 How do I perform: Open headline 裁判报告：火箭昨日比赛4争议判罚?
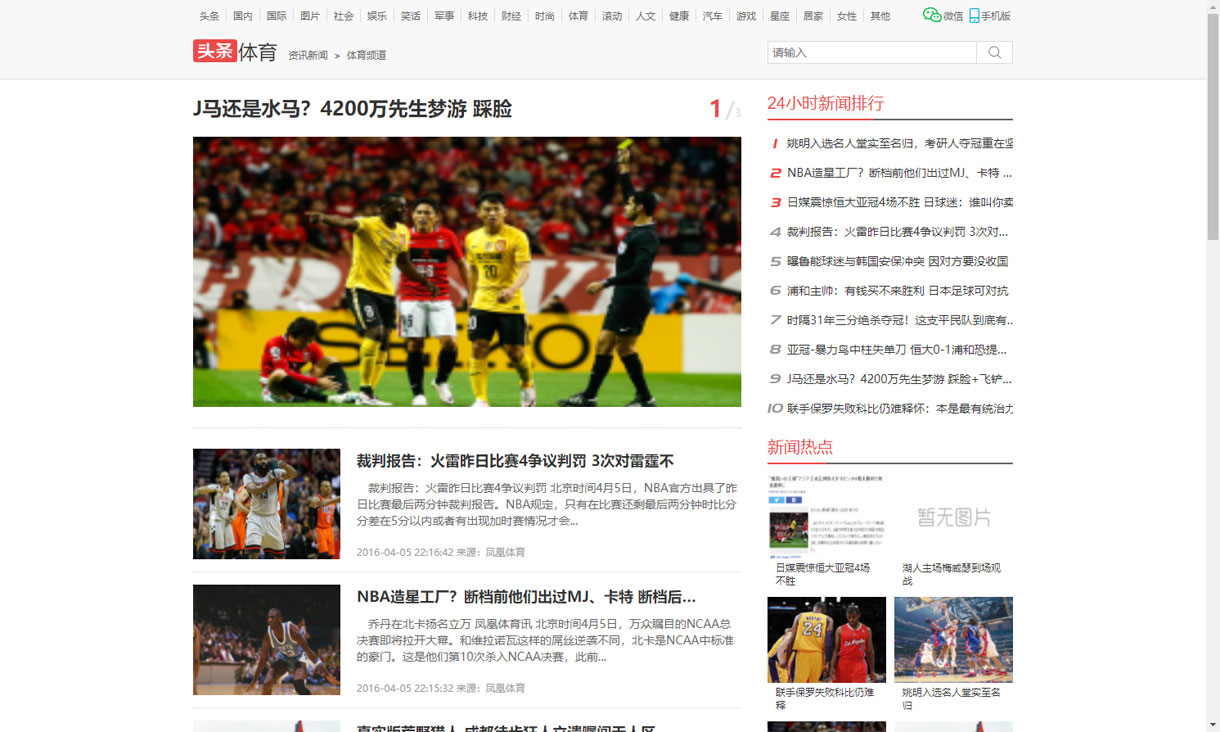(x=515, y=461)
